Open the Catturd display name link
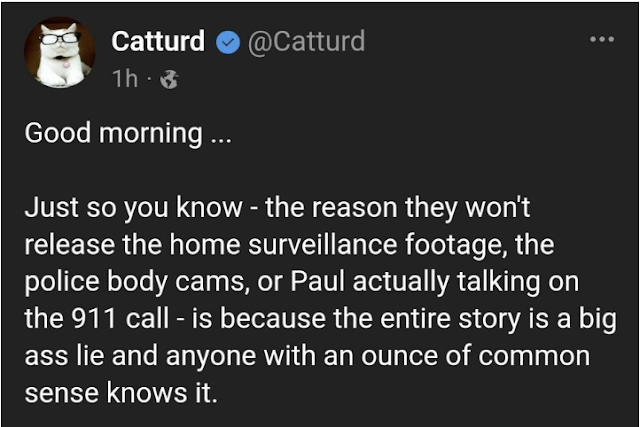Image resolution: width=640 pixels, height=427 pixels. click(x=158, y=42)
